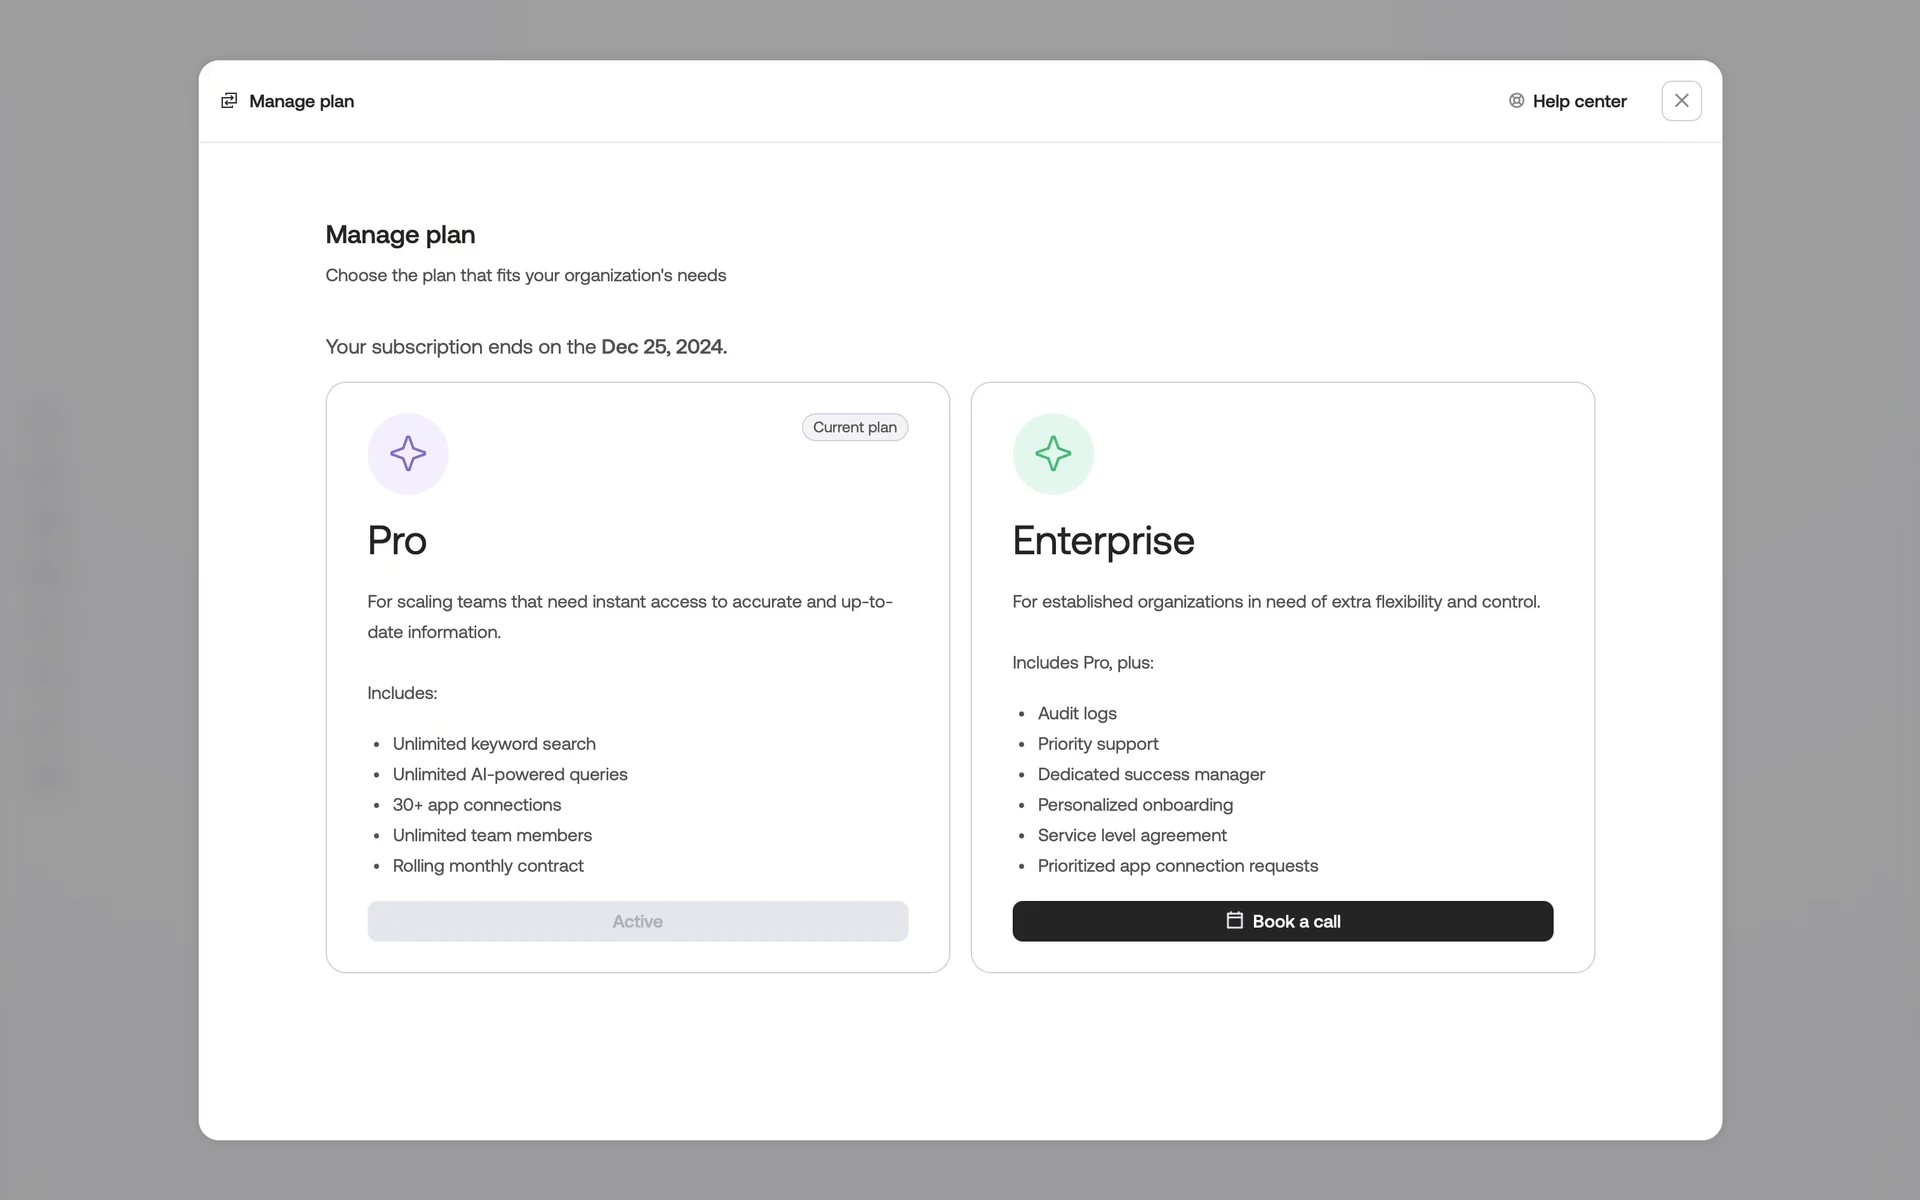The width and height of the screenshot is (1920, 1200).
Task: Click the Manage plan title in header bar
Action: tap(301, 101)
